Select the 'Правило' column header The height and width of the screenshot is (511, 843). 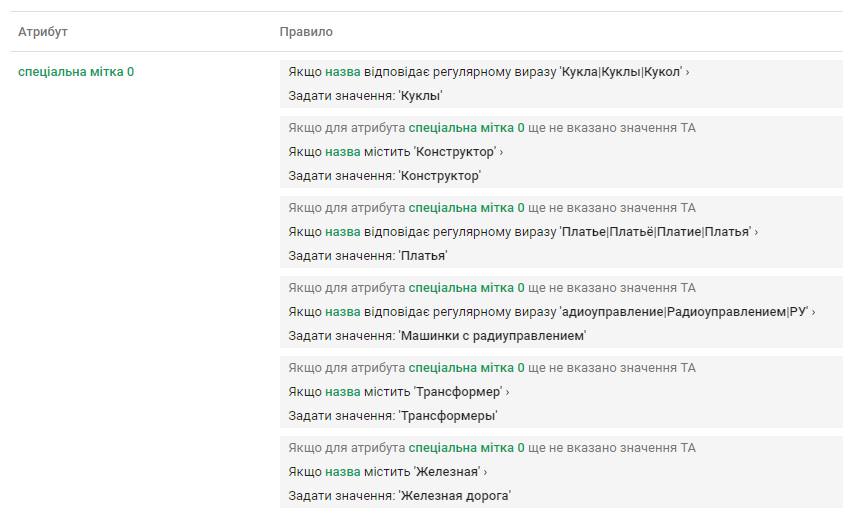[x=306, y=32]
